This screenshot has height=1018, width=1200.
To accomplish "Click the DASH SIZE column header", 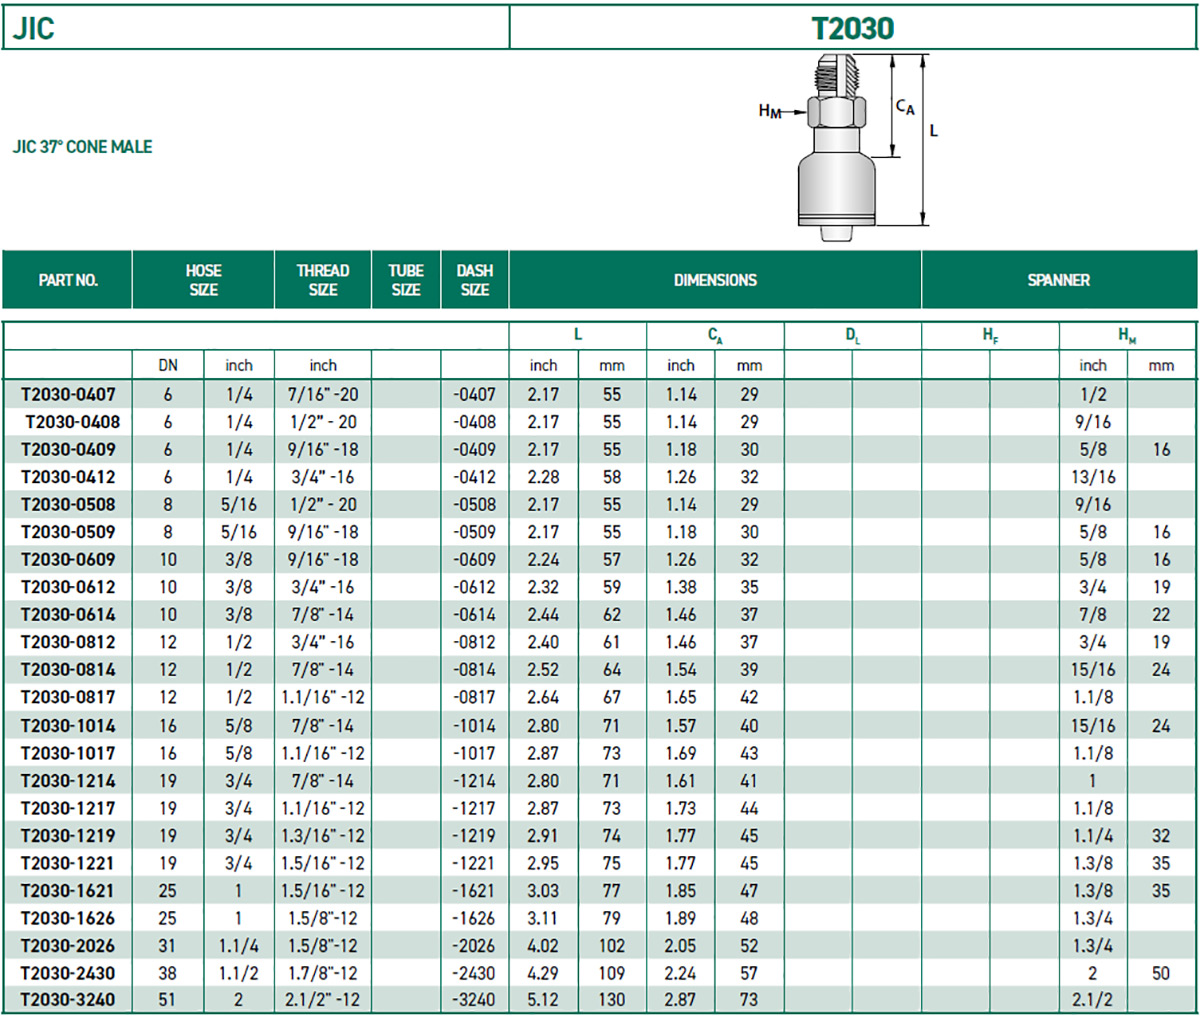I will tap(475, 280).
